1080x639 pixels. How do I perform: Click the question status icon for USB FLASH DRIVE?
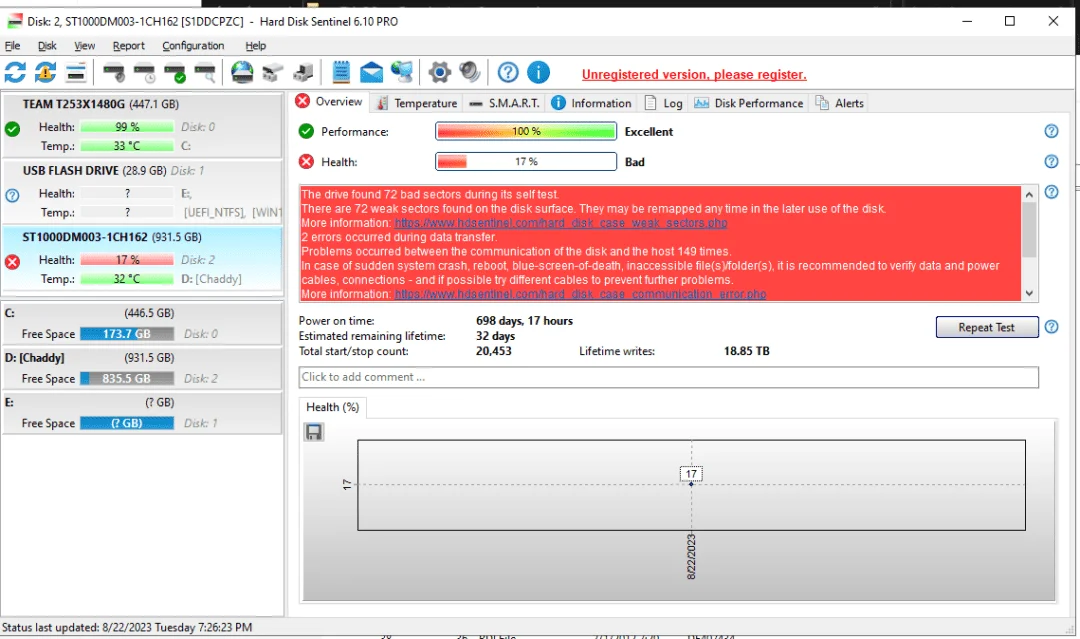click(x=12, y=196)
